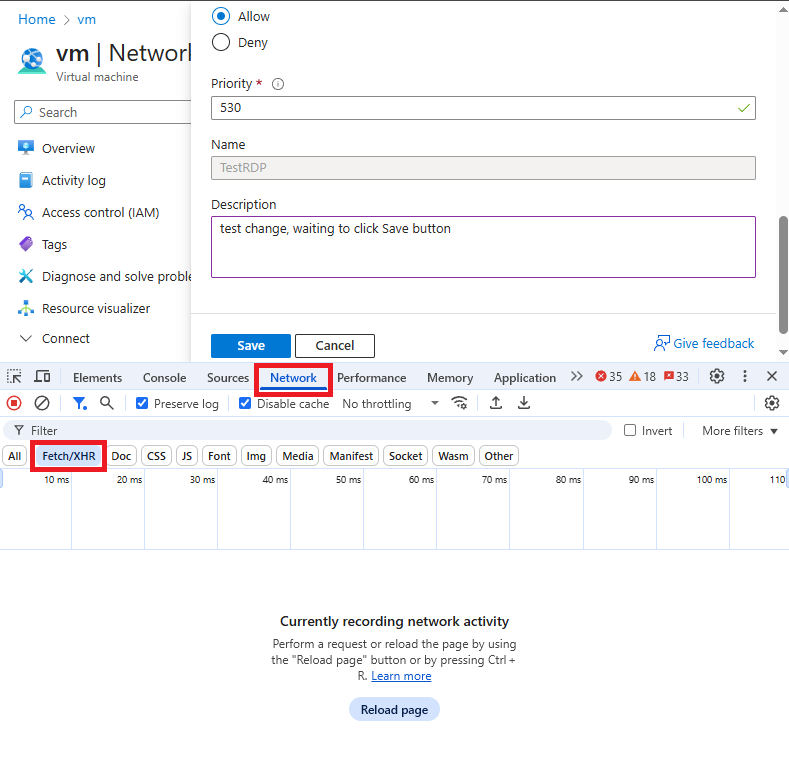Select the JS filter
789x782 pixels.
pos(187,456)
